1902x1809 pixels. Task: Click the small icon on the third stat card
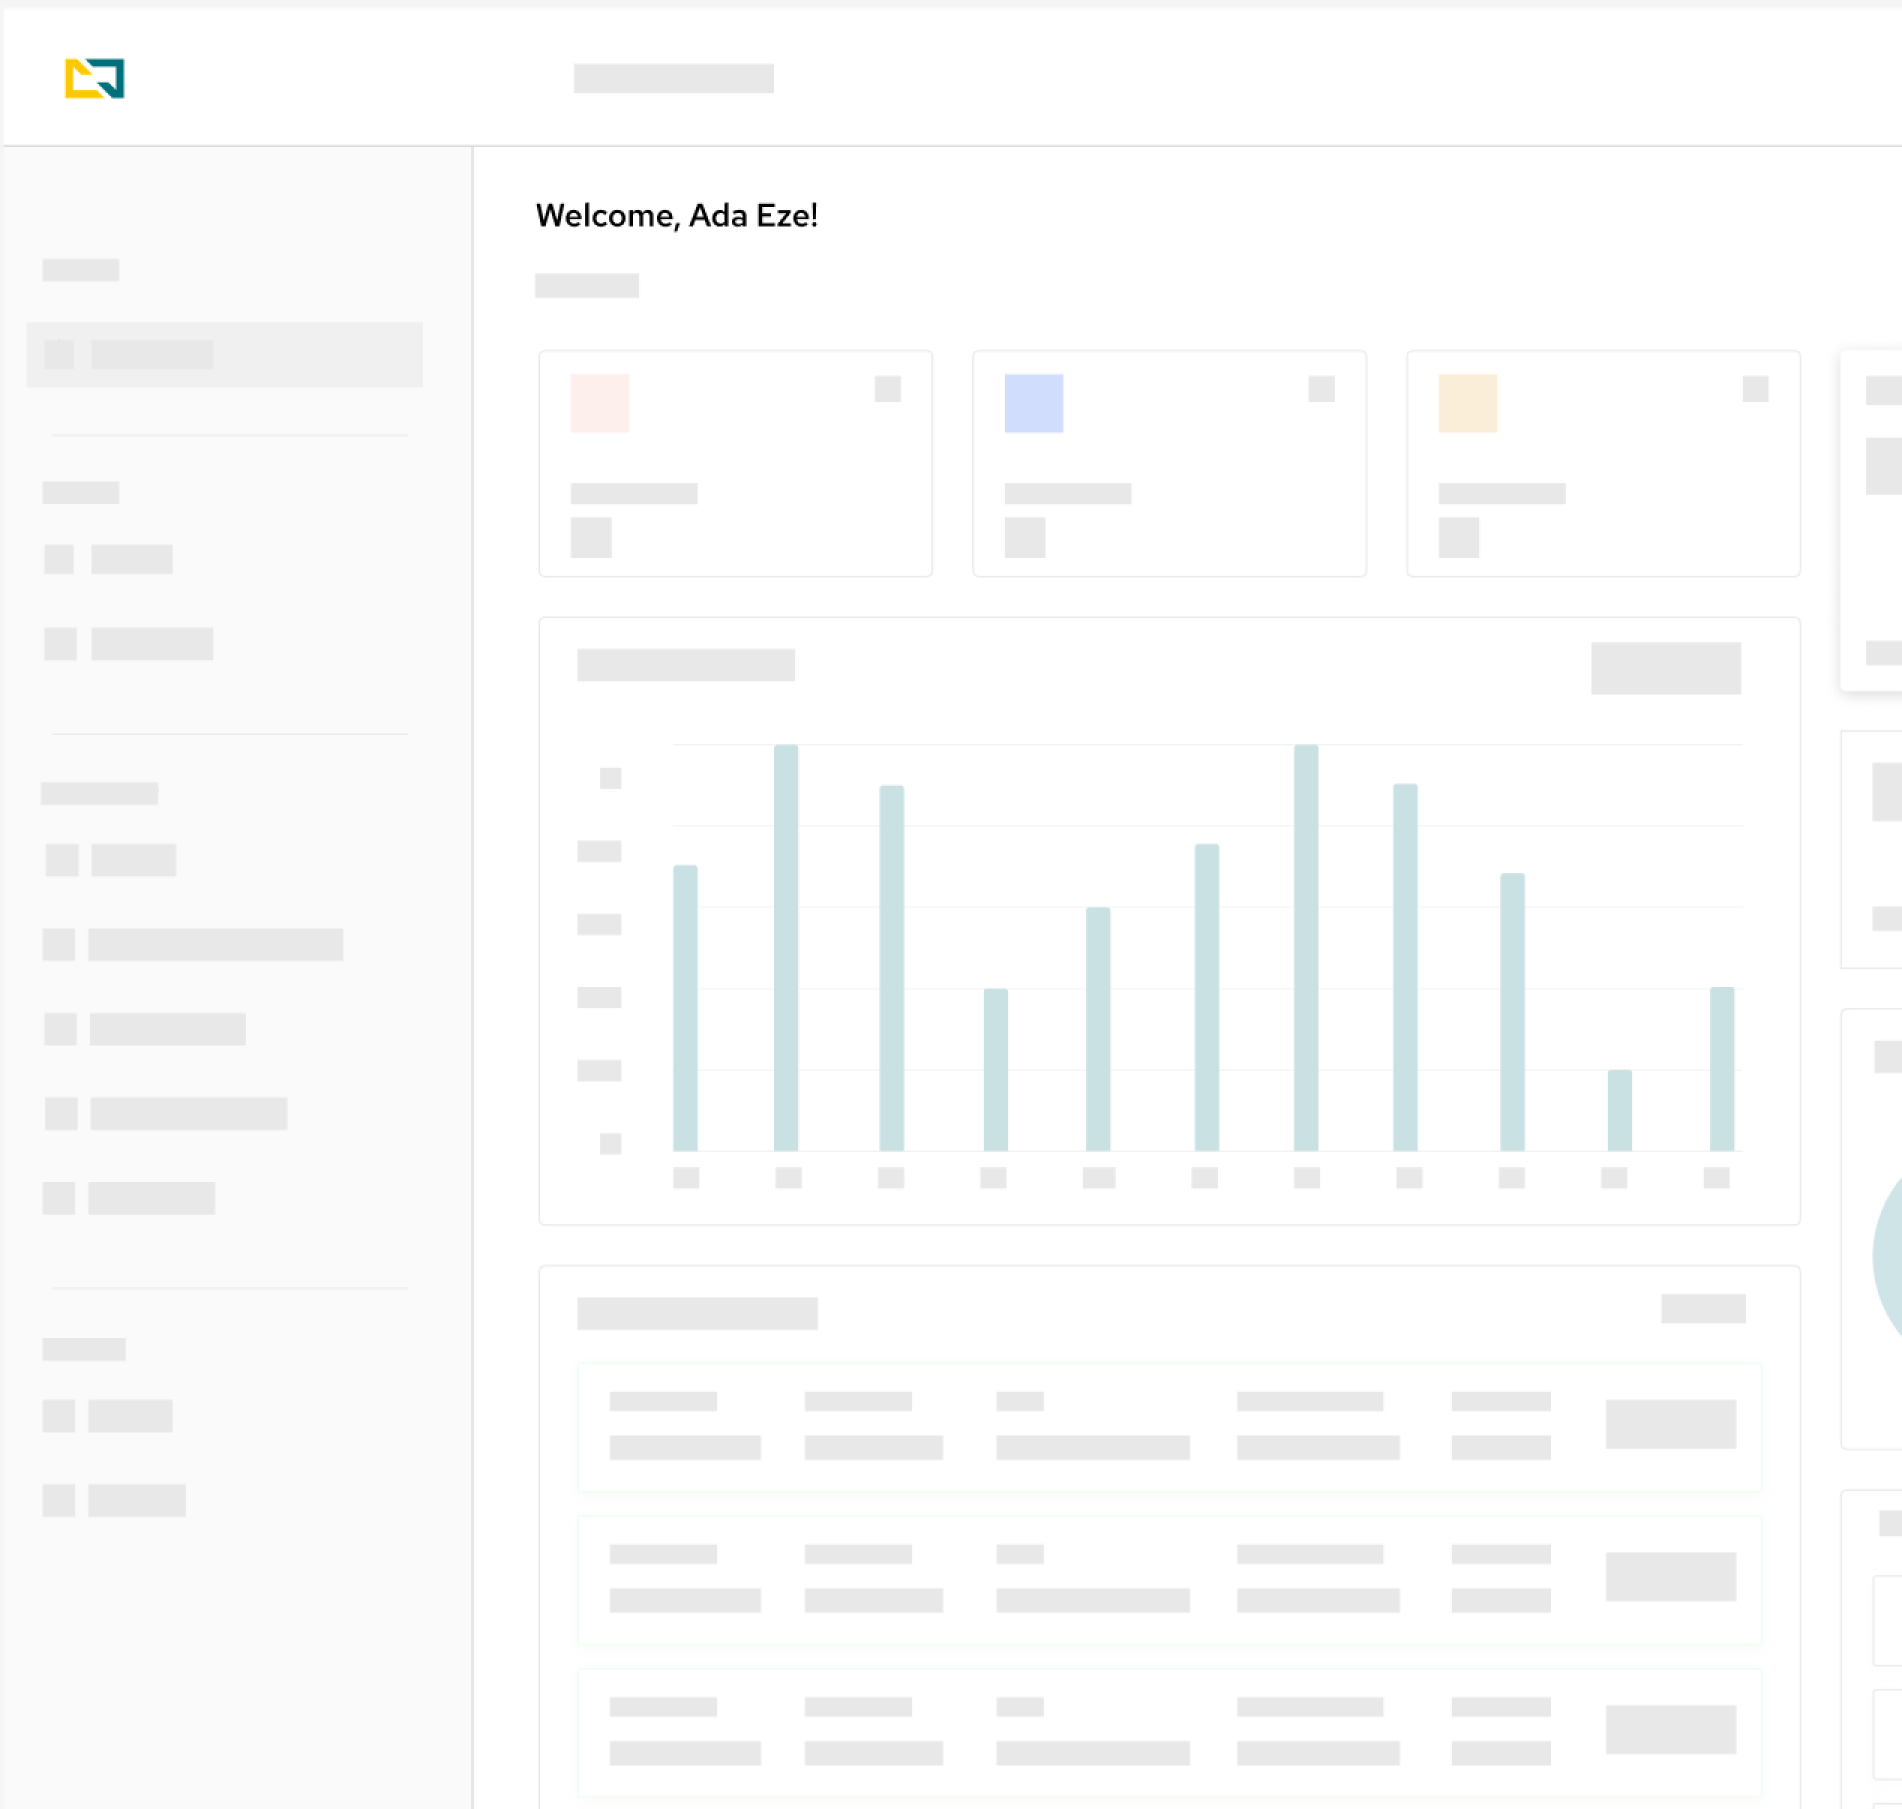pos(1756,390)
